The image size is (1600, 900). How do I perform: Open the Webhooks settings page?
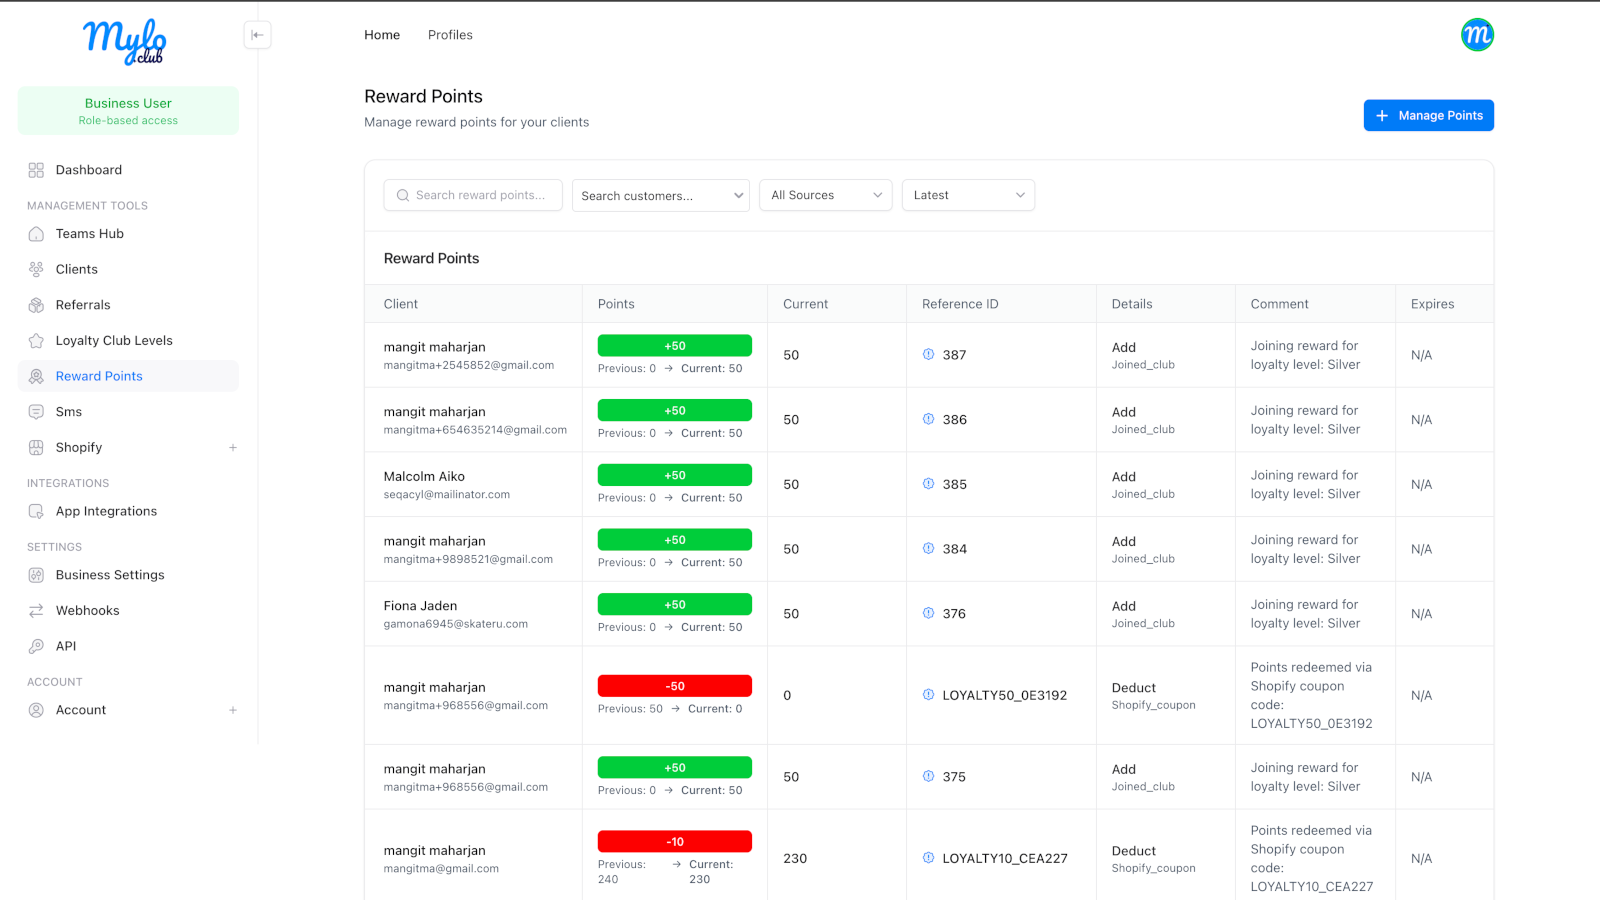click(87, 611)
